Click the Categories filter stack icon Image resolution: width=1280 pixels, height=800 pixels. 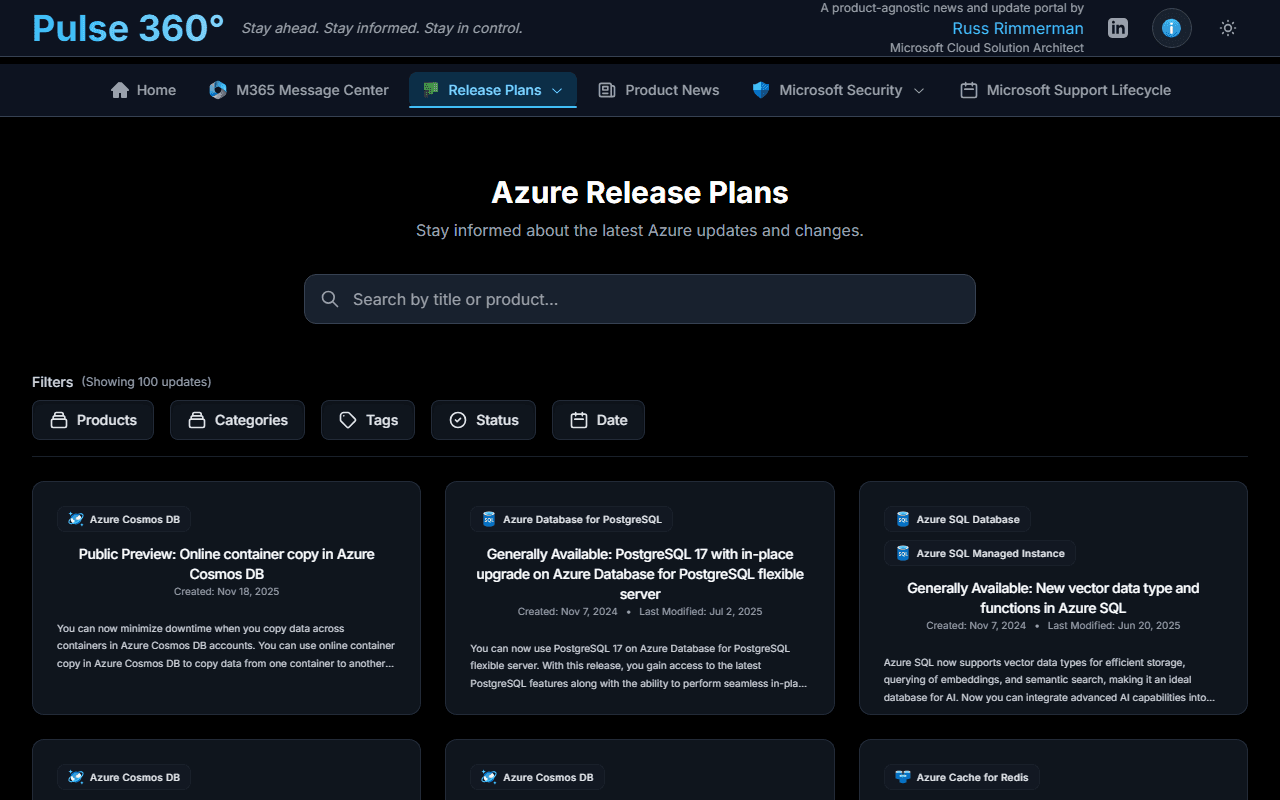[197, 420]
